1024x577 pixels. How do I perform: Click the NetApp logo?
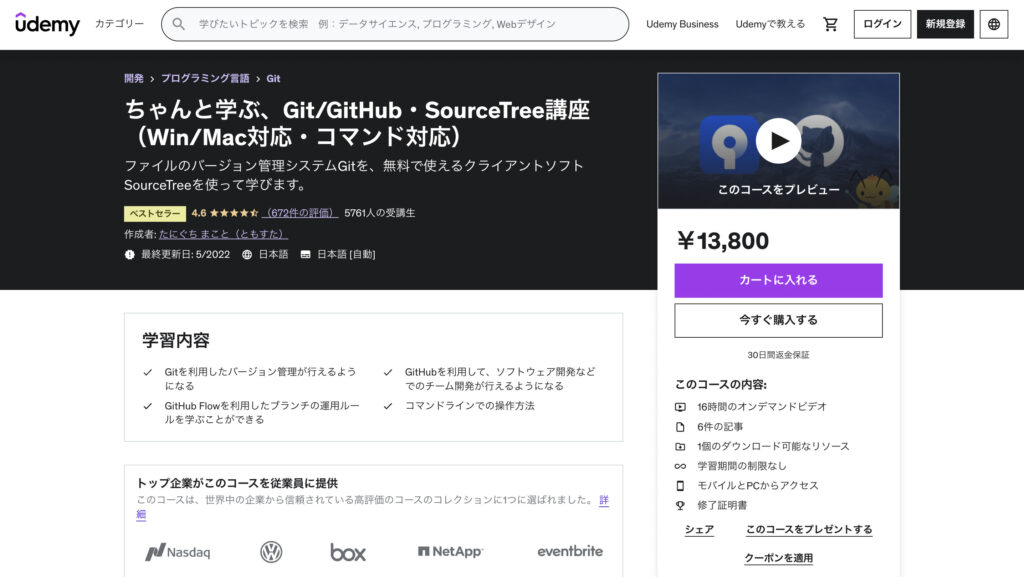tap(450, 552)
